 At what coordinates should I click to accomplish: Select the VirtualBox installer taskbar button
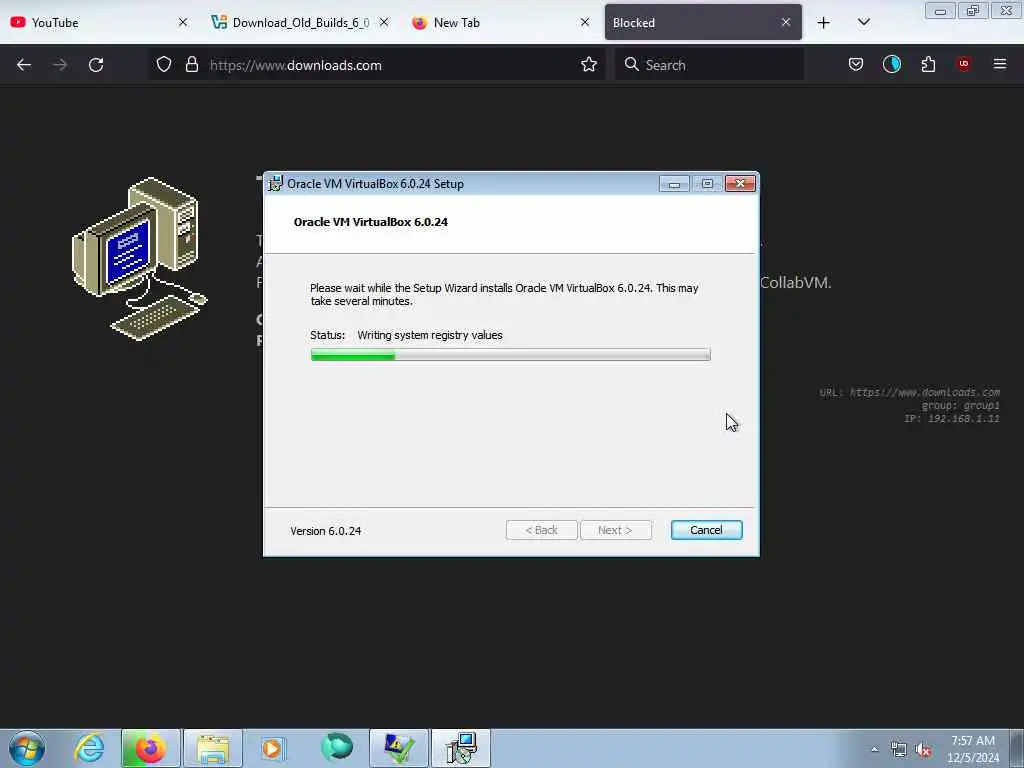tap(461, 748)
